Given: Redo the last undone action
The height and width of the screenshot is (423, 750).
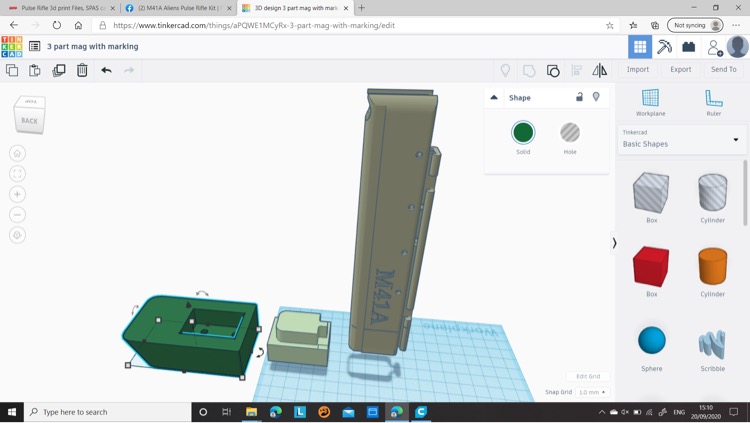Looking at the screenshot, I should point(129,70).
